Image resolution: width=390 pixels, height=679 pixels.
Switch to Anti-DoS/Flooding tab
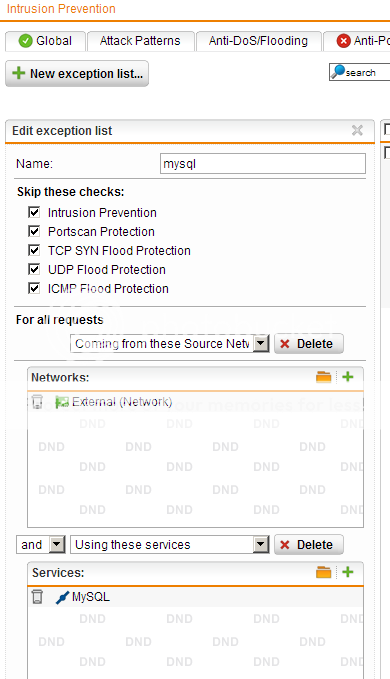click(x=258, y=41)
